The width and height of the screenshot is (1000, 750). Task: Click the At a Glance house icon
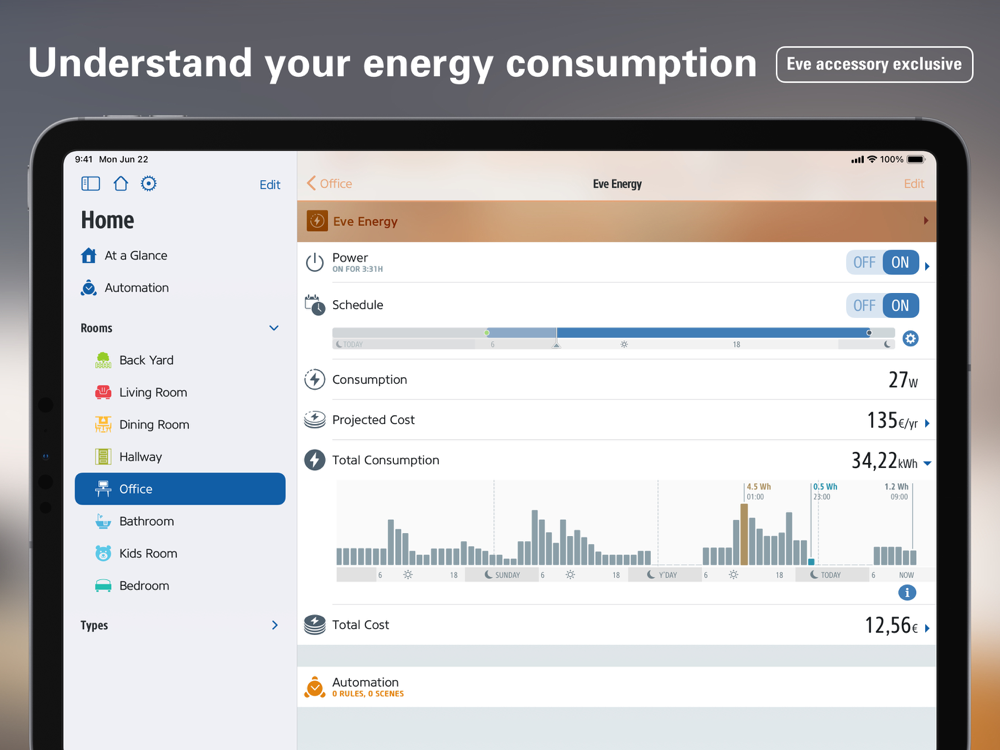pos(89,256)
